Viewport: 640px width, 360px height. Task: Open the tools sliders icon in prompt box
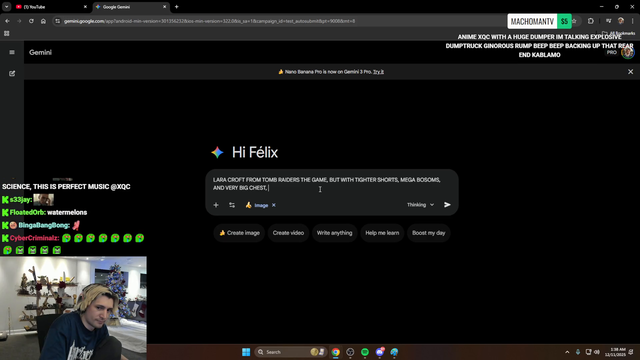[232, 205]
